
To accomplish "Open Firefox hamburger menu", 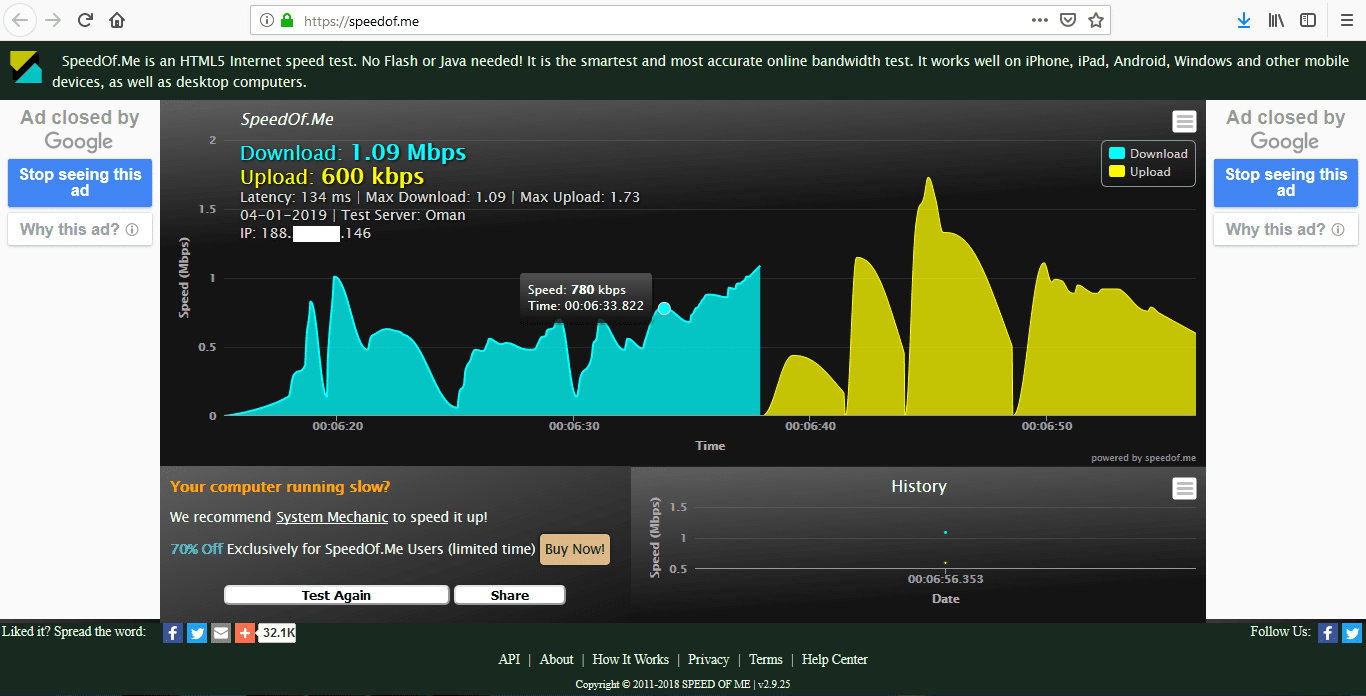I will point(1346,20).
